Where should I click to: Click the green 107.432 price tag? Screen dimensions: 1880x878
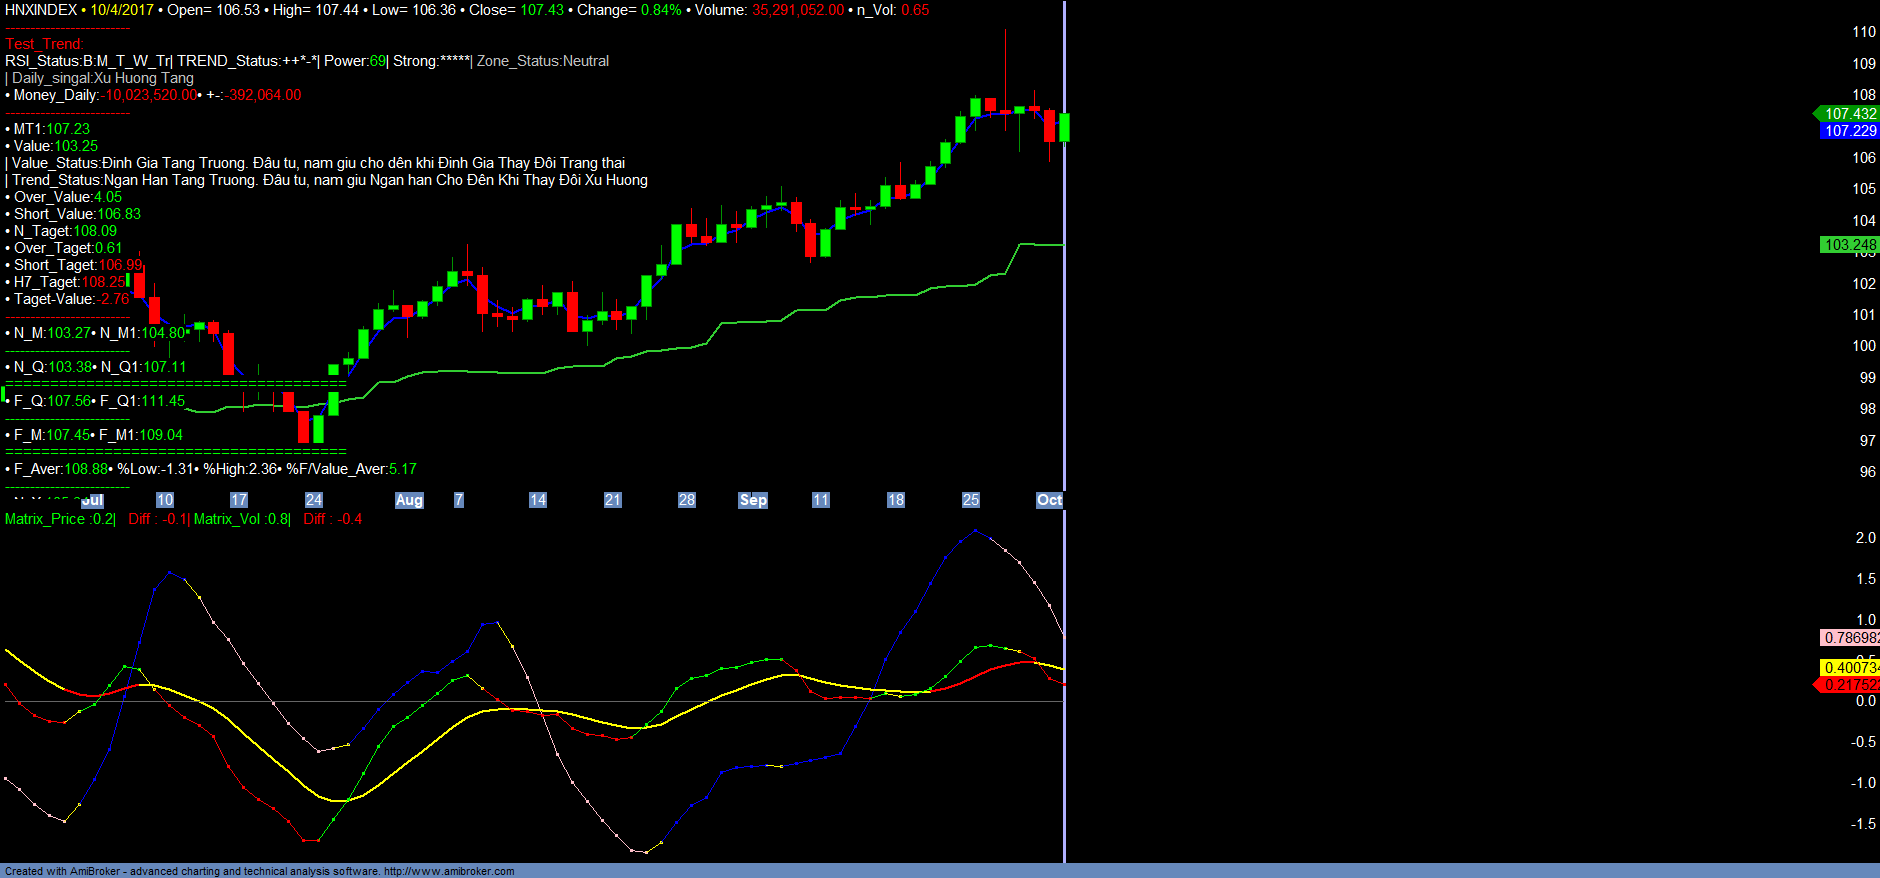pyautogui.click(x=1849, y=114)
